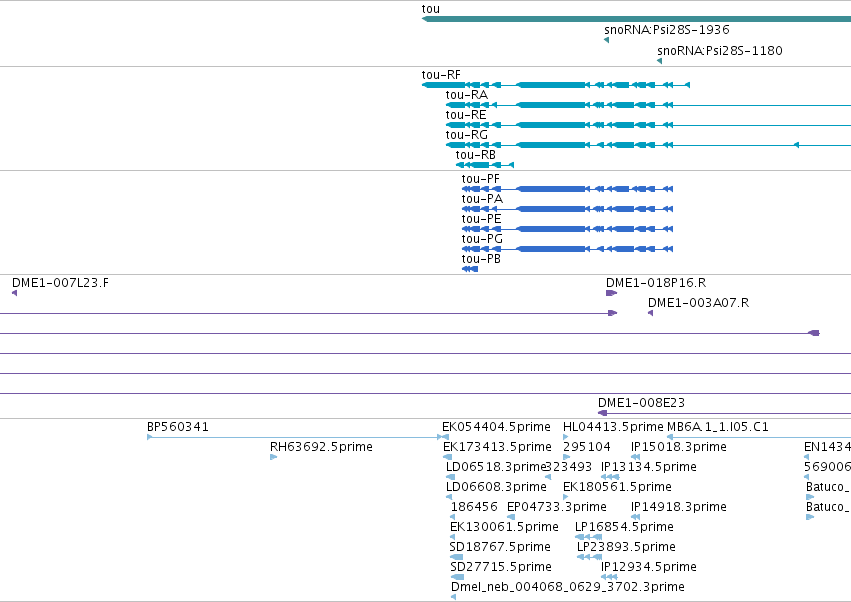The height and width of the screenshot is (602, 851).
Task: Select the IP12934.5prime label
Action: point(649,567)
